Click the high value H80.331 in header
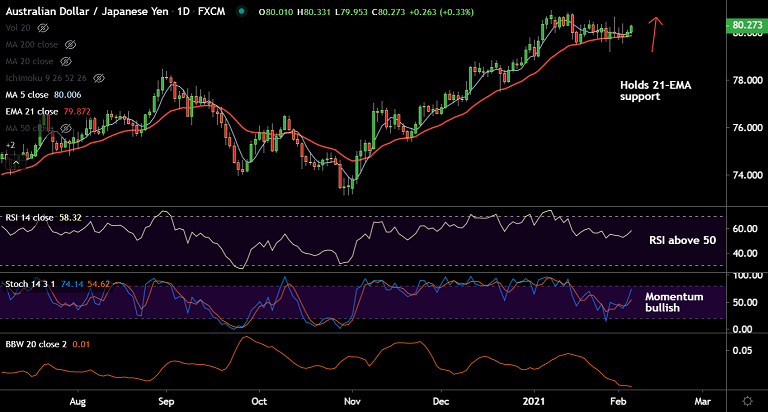The width and height of the screenshot is (768, 412). coord(314,12)
